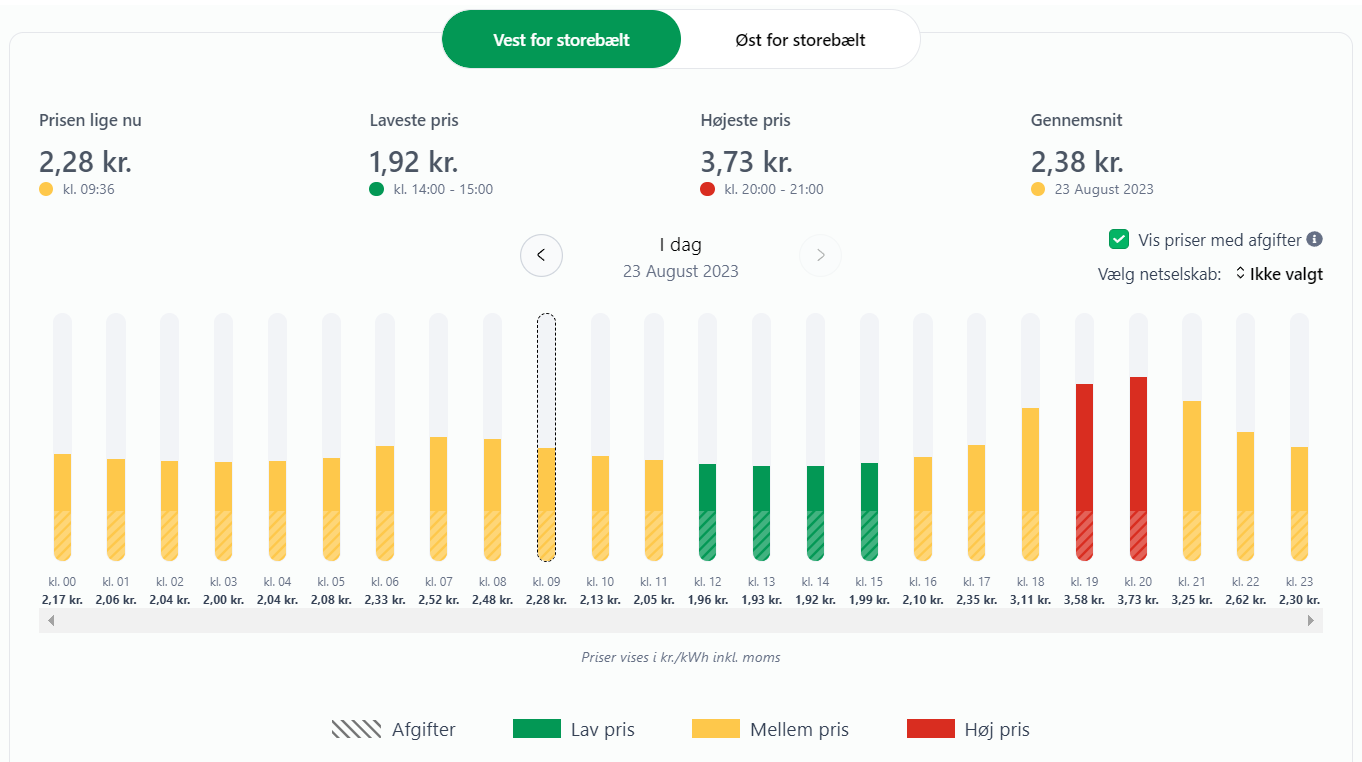Screen dimensions: 1362x762
Task: Click the green Lav pris legend swatch
Action: (x=536, y=729)
